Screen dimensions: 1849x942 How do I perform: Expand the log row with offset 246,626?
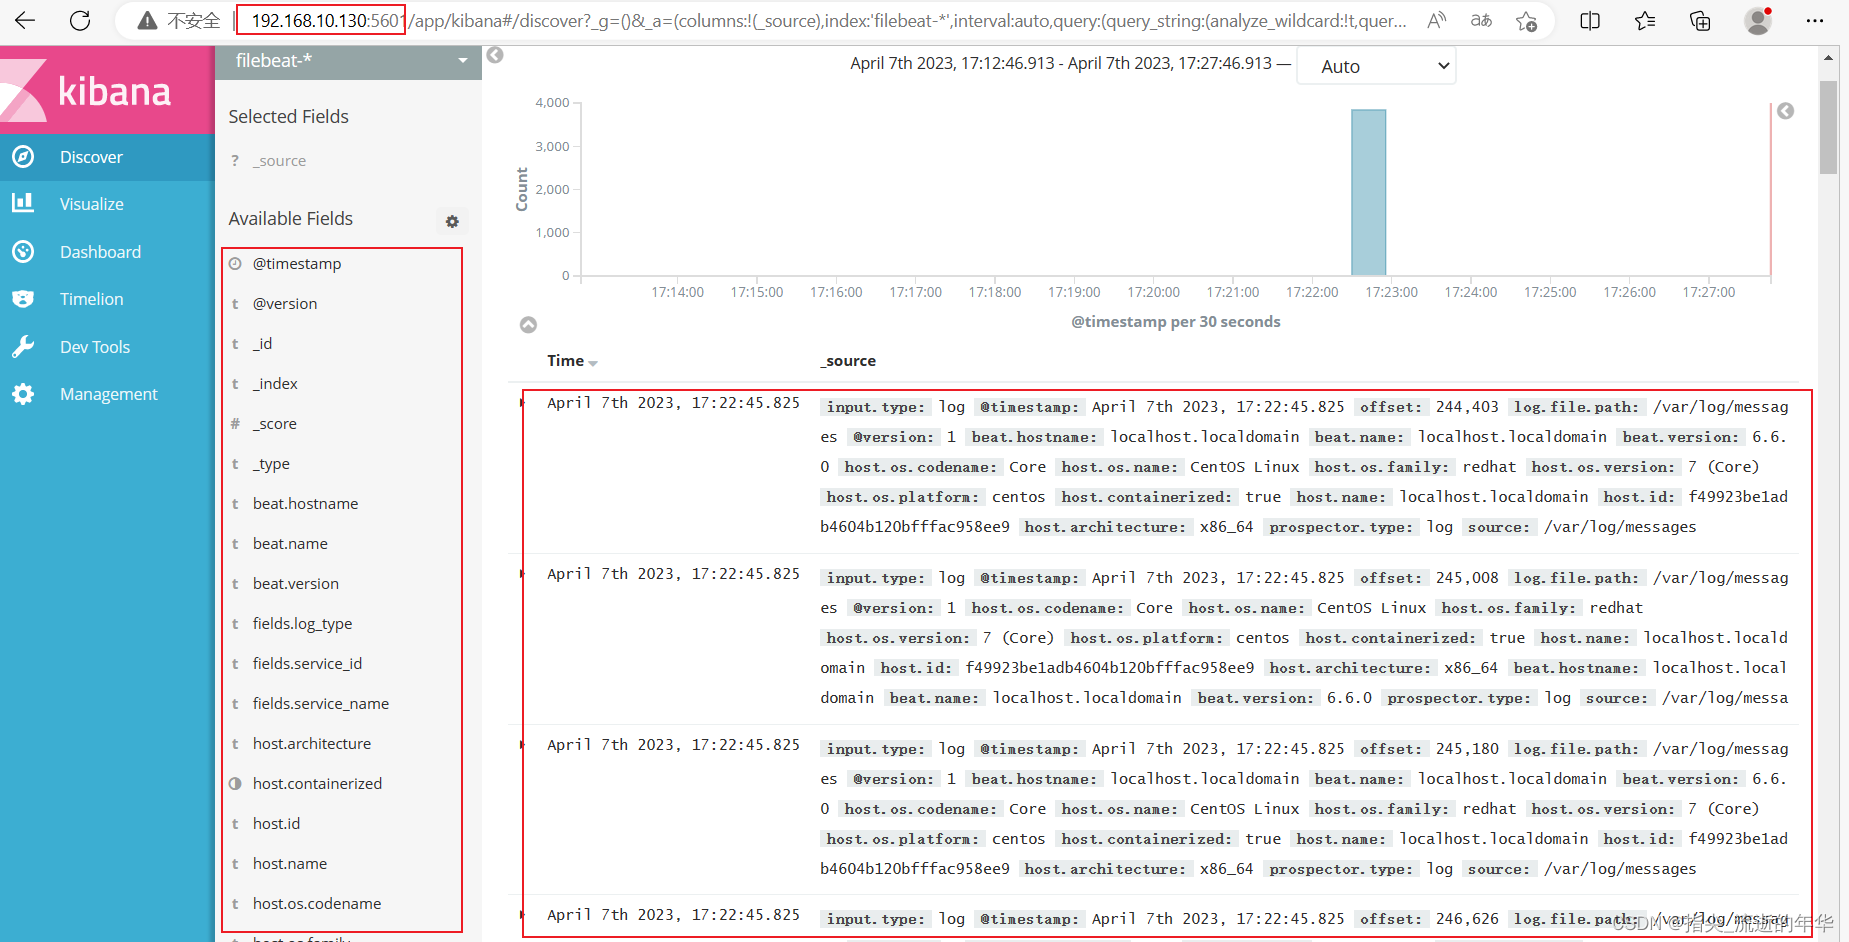pos(522,915)
